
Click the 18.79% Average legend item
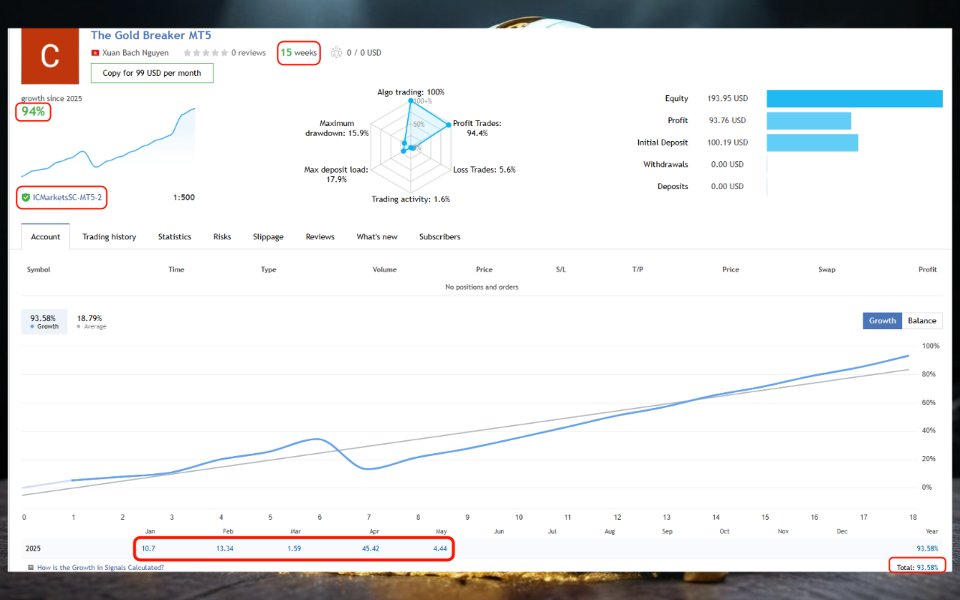point(91,321)
